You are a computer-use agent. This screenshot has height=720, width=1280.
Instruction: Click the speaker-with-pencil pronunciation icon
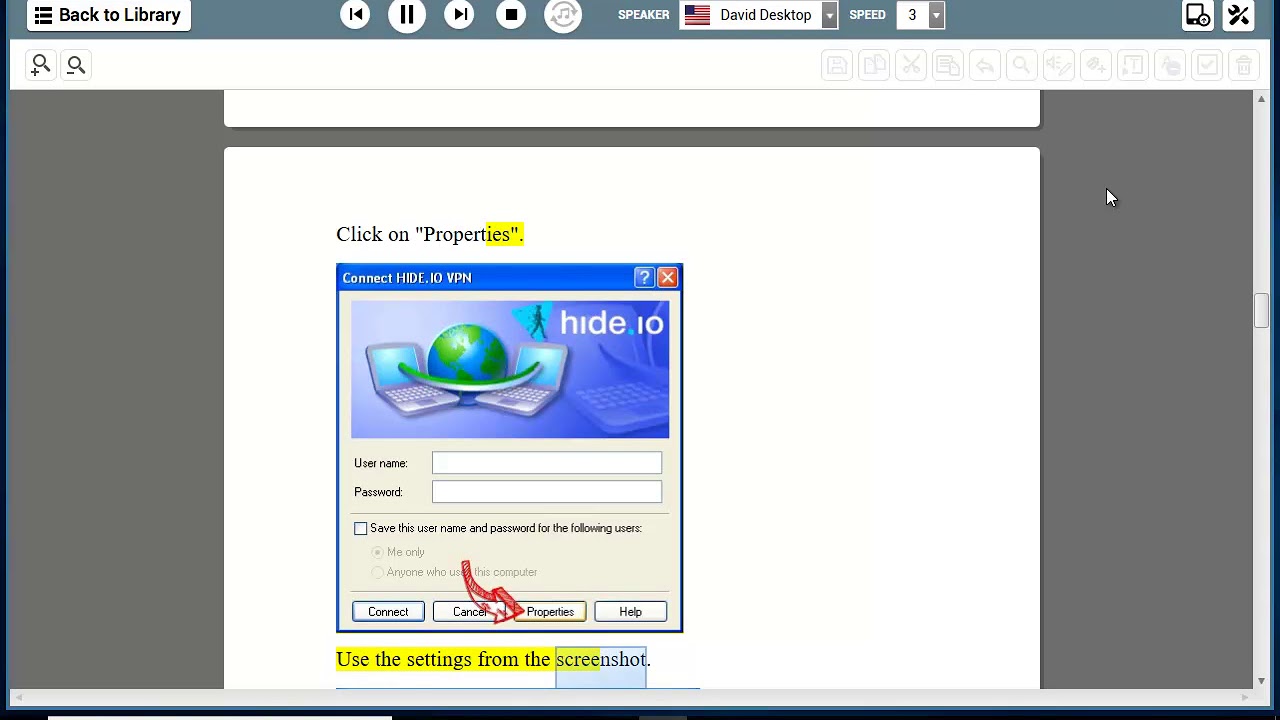click(1059, 66)
